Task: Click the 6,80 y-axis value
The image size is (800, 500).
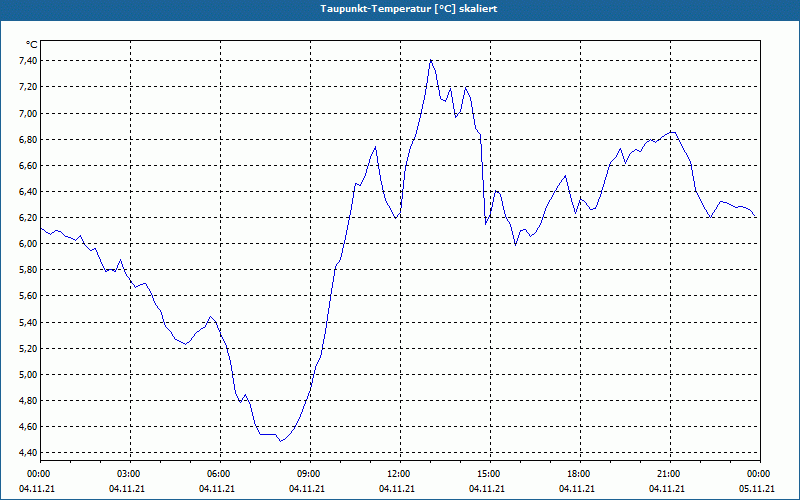Action: pyautogui.click(x=29, y=139)
